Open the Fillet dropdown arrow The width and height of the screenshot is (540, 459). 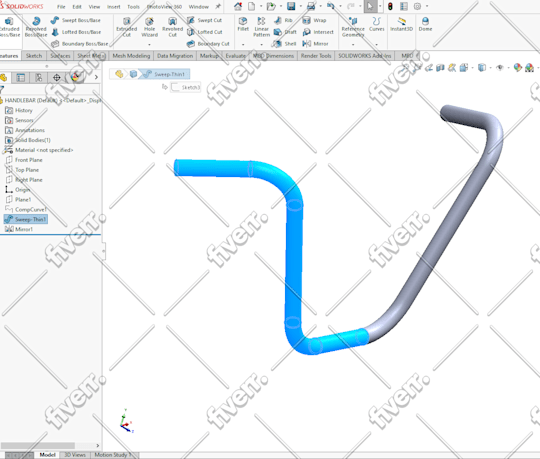click(243, 44)
